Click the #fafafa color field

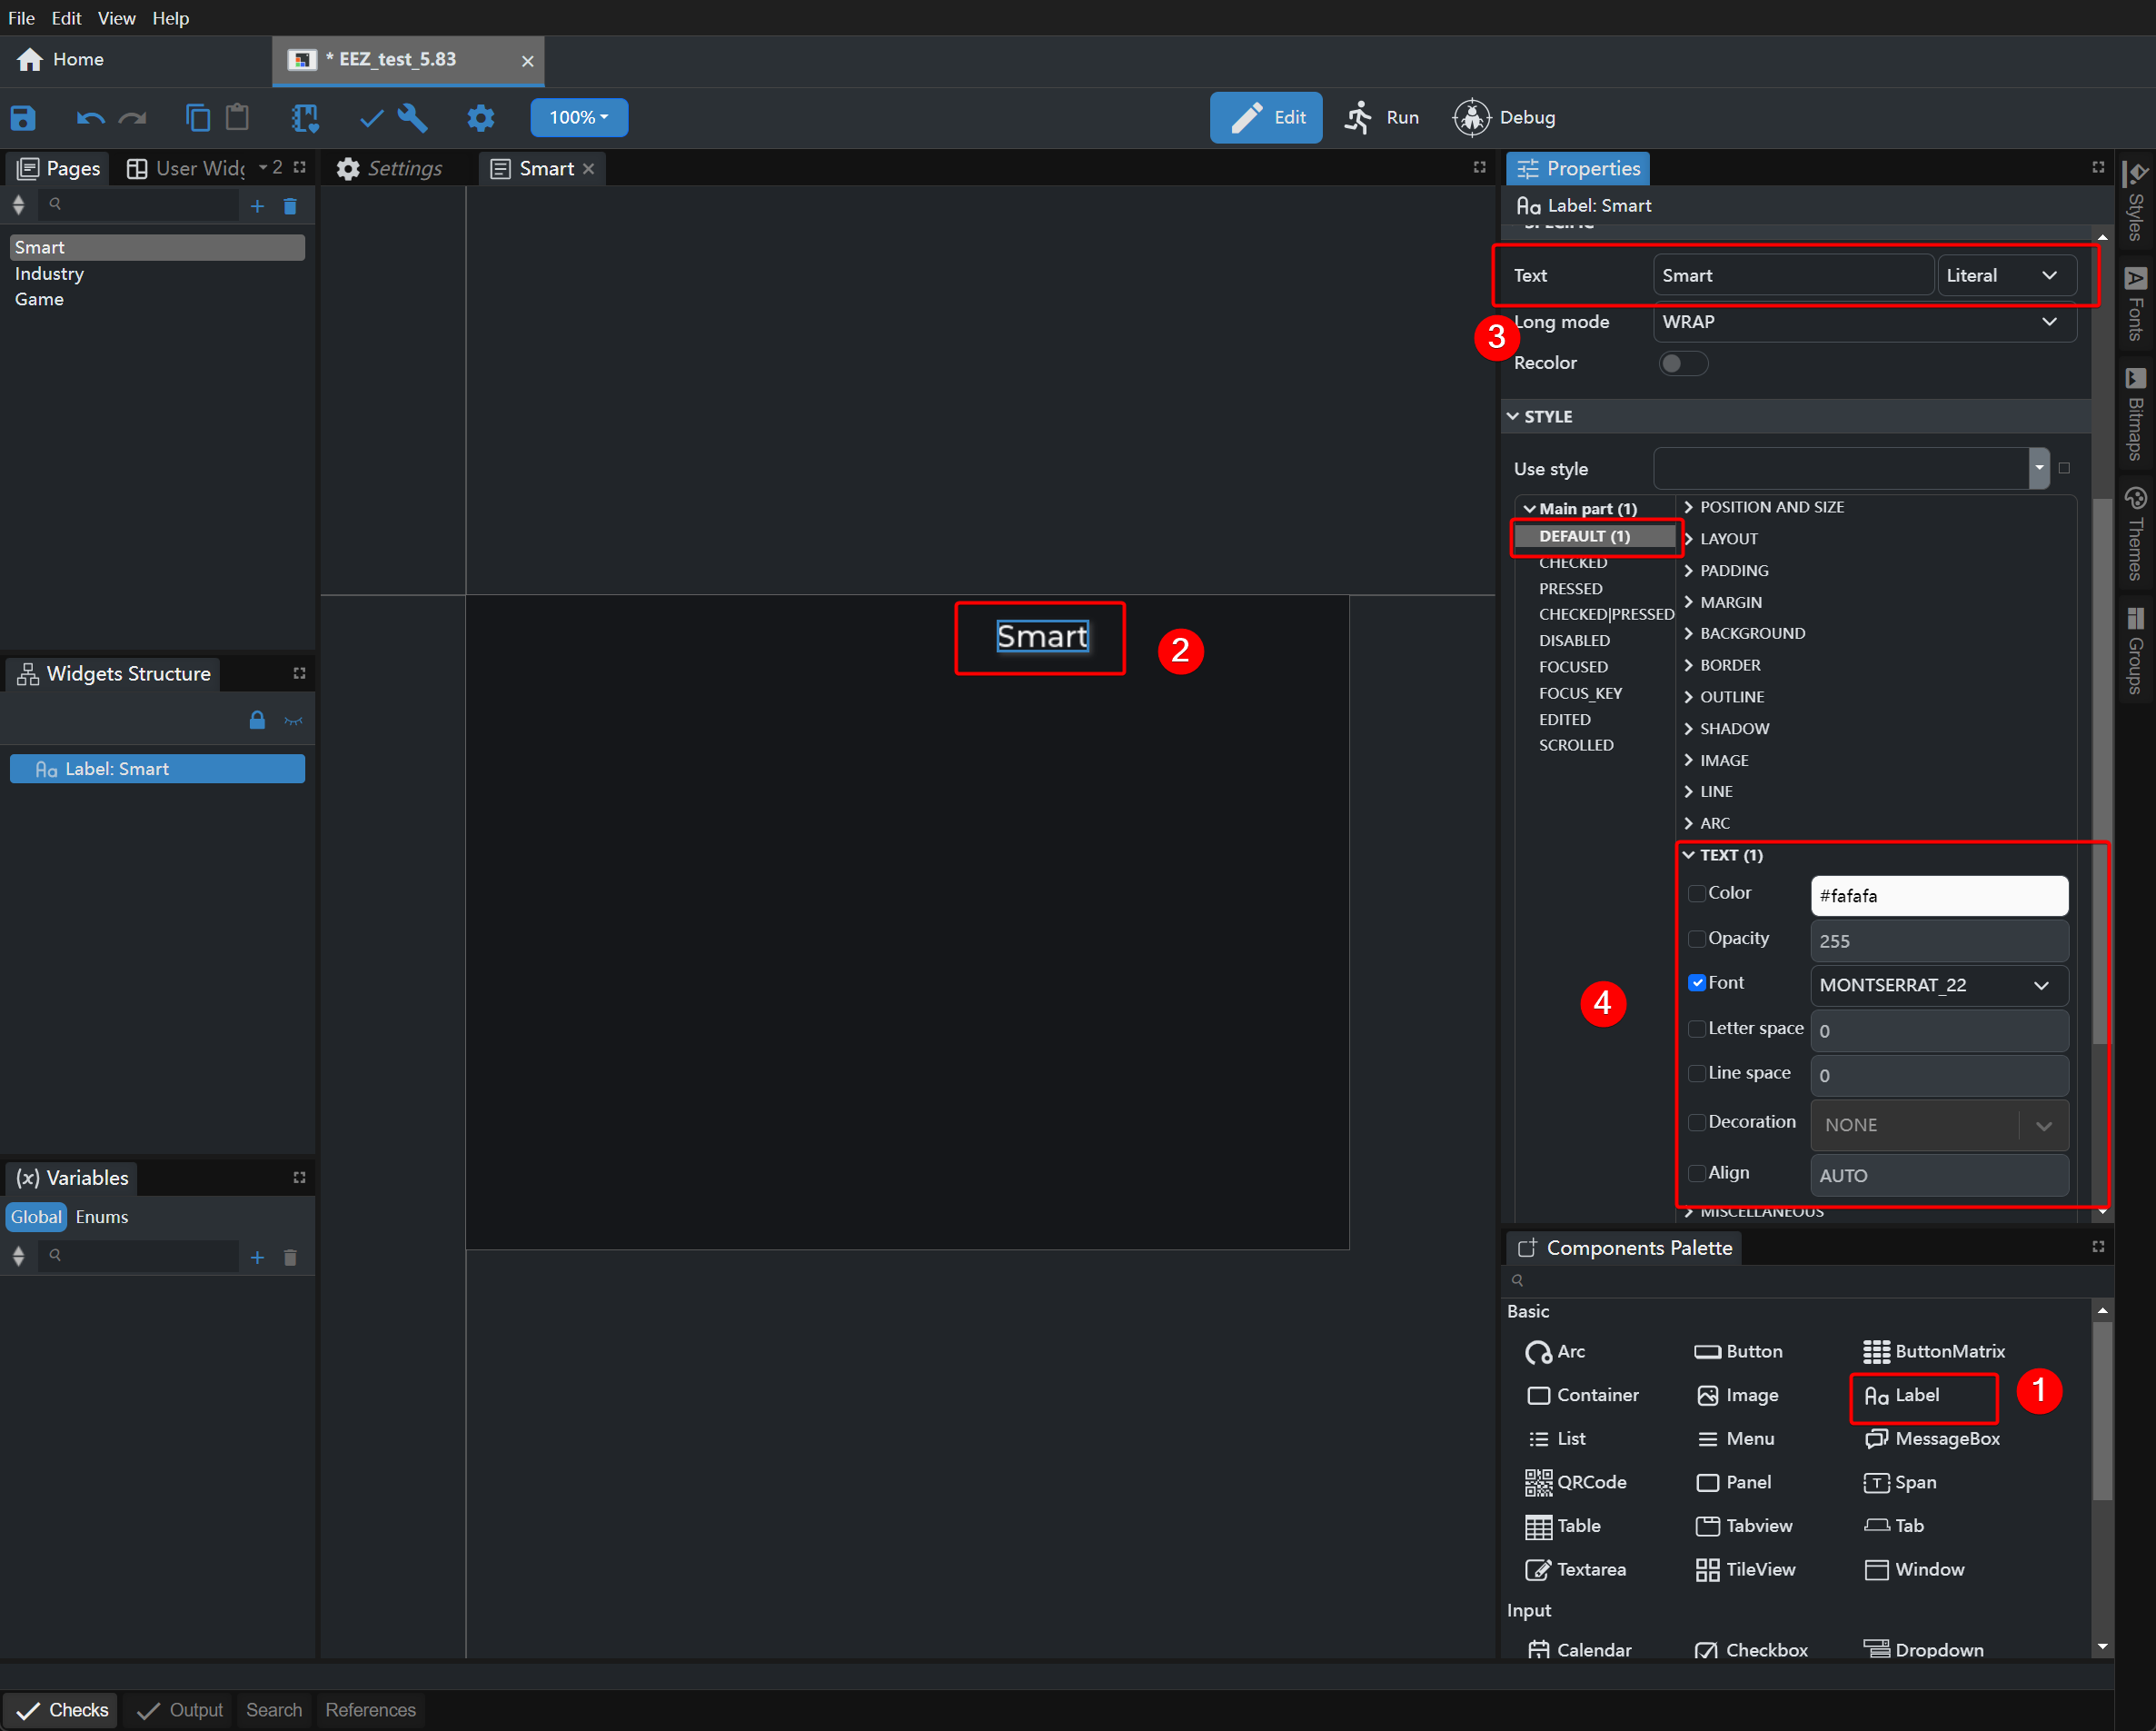click(x=1938, y=896)
